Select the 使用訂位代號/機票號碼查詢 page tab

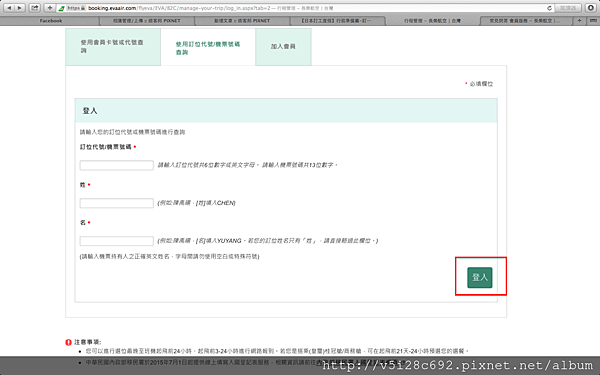tap(208, 47)
